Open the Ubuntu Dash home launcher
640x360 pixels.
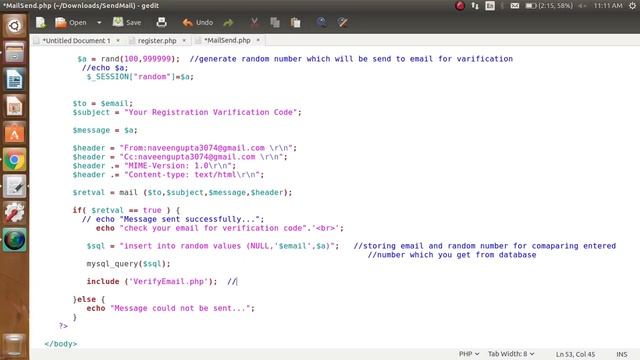pyautogui.click(x=14, y=26)
